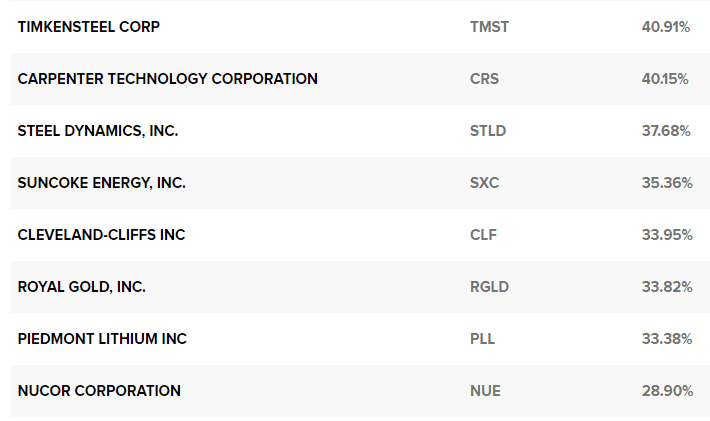Image resolution: width=710 pixels, height=421 pixels.
Task: Click the RGLD ticker symbol
Action: (489, 287)
